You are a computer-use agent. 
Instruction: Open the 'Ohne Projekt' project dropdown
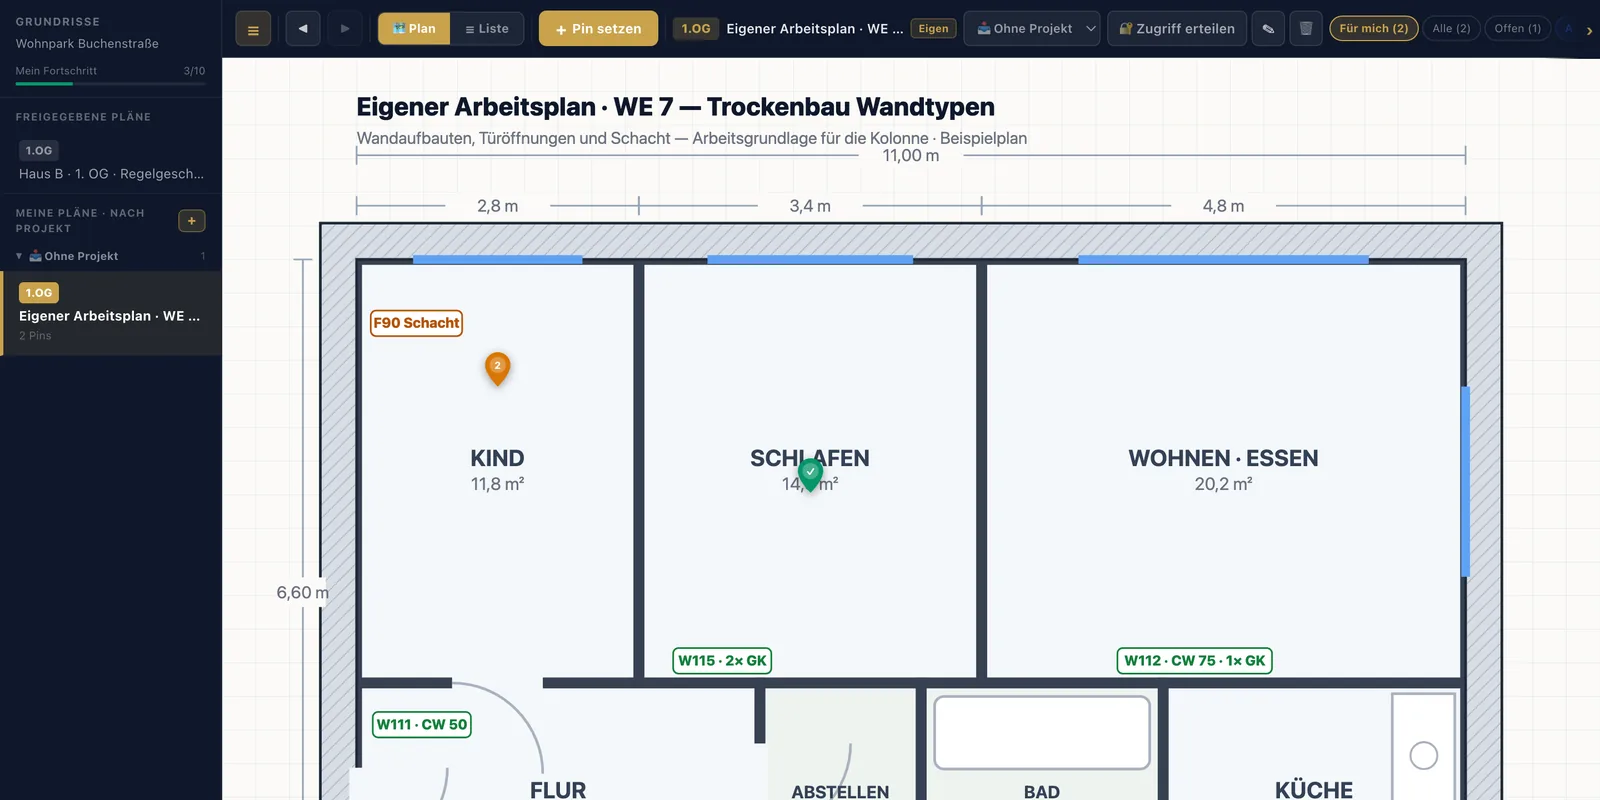(x=1032, y=29)
